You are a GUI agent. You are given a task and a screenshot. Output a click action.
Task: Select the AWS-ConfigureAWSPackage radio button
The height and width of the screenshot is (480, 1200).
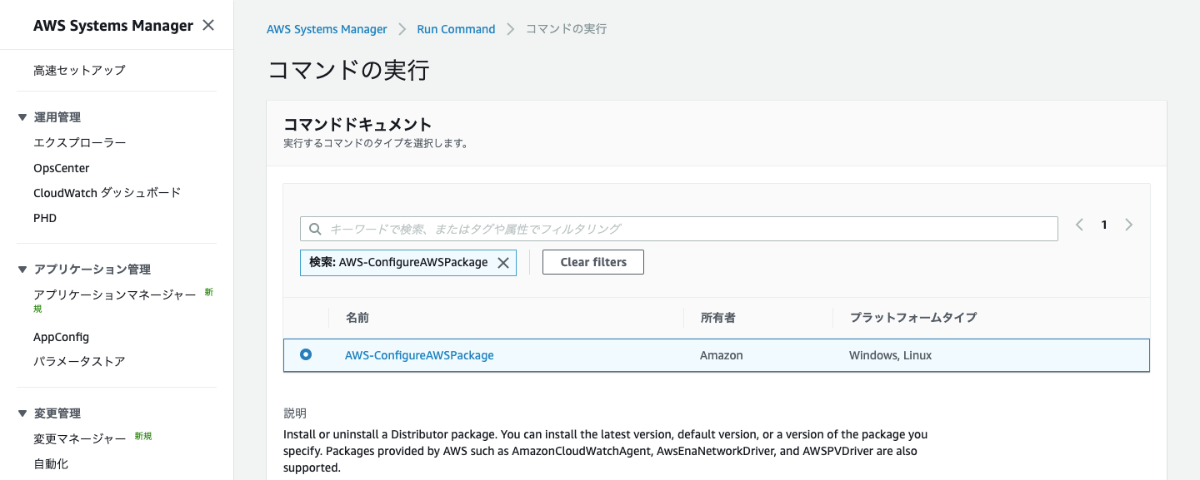click(x=306, y=354)
